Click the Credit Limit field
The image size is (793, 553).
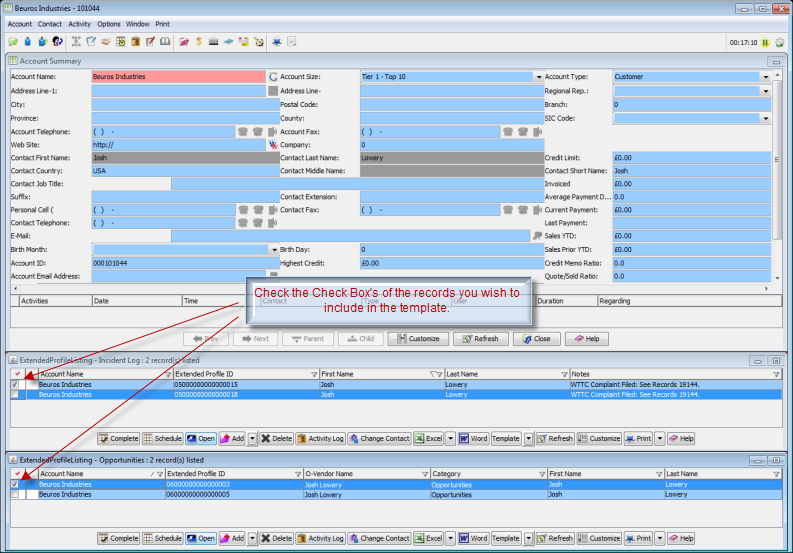[692, 158]
